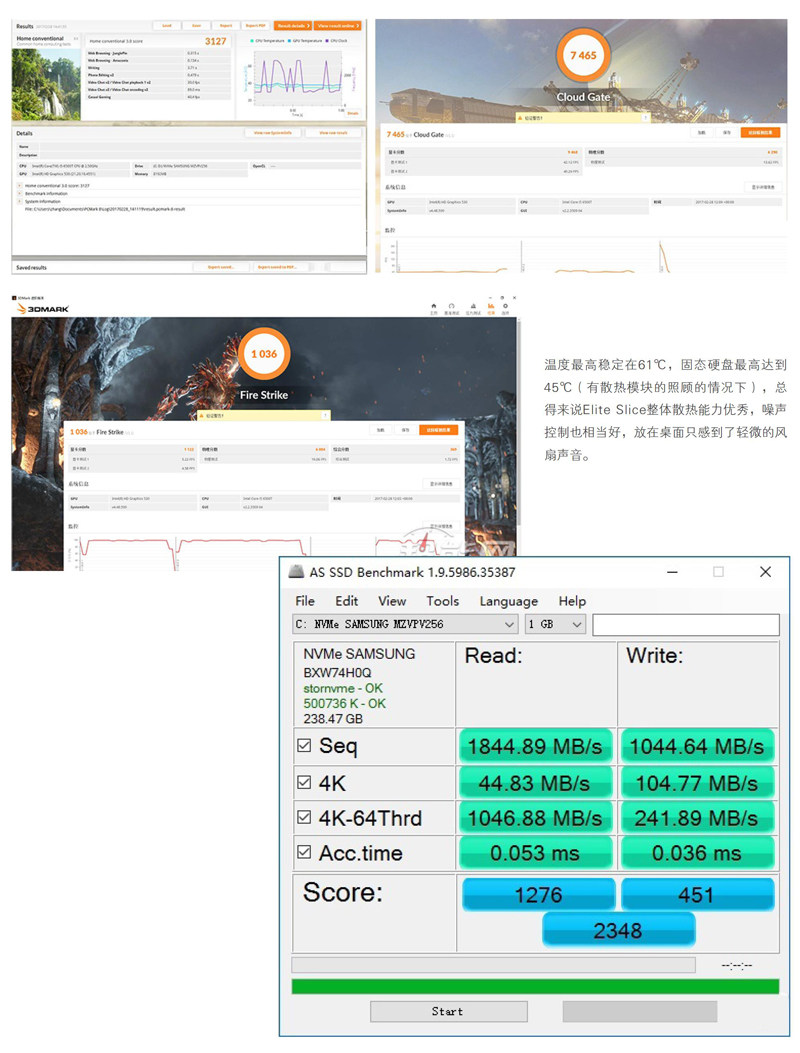Image resolution: width=800 pixels, height=1053 pixels.
Task: Click the empty text field beside 1 GB
Action: coord(685,624)
